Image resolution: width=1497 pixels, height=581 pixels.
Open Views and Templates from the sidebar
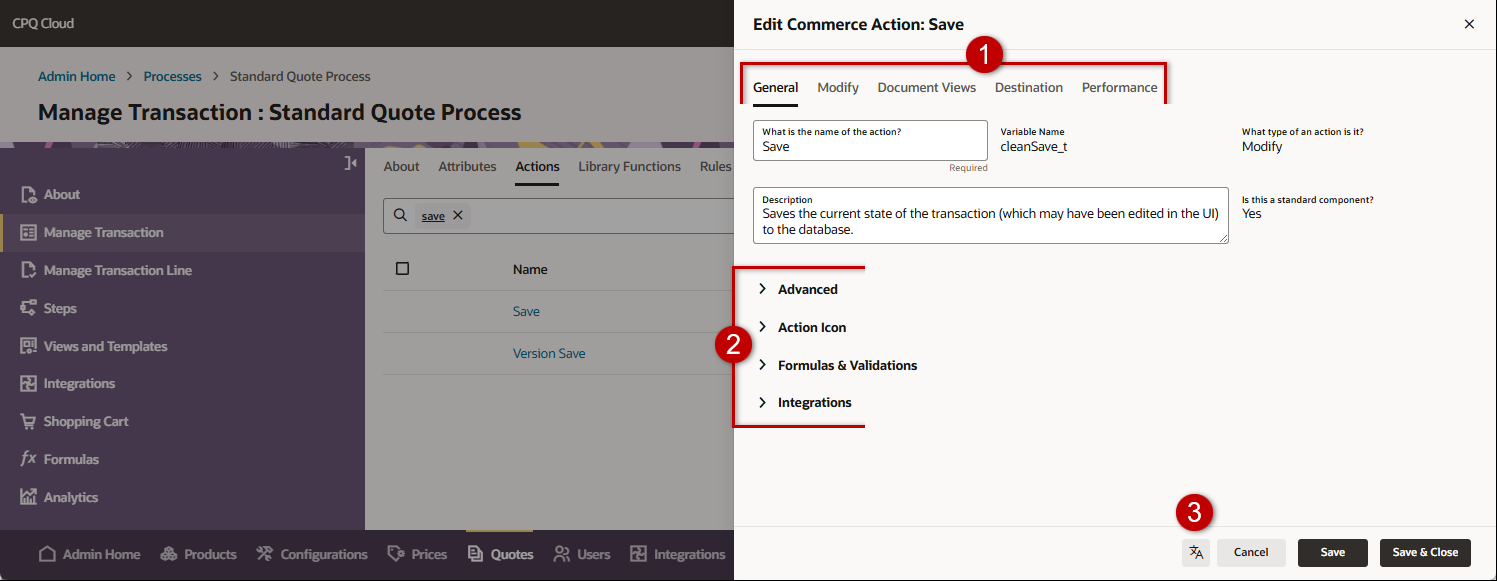pyautogui.click(x=104, y=345)
